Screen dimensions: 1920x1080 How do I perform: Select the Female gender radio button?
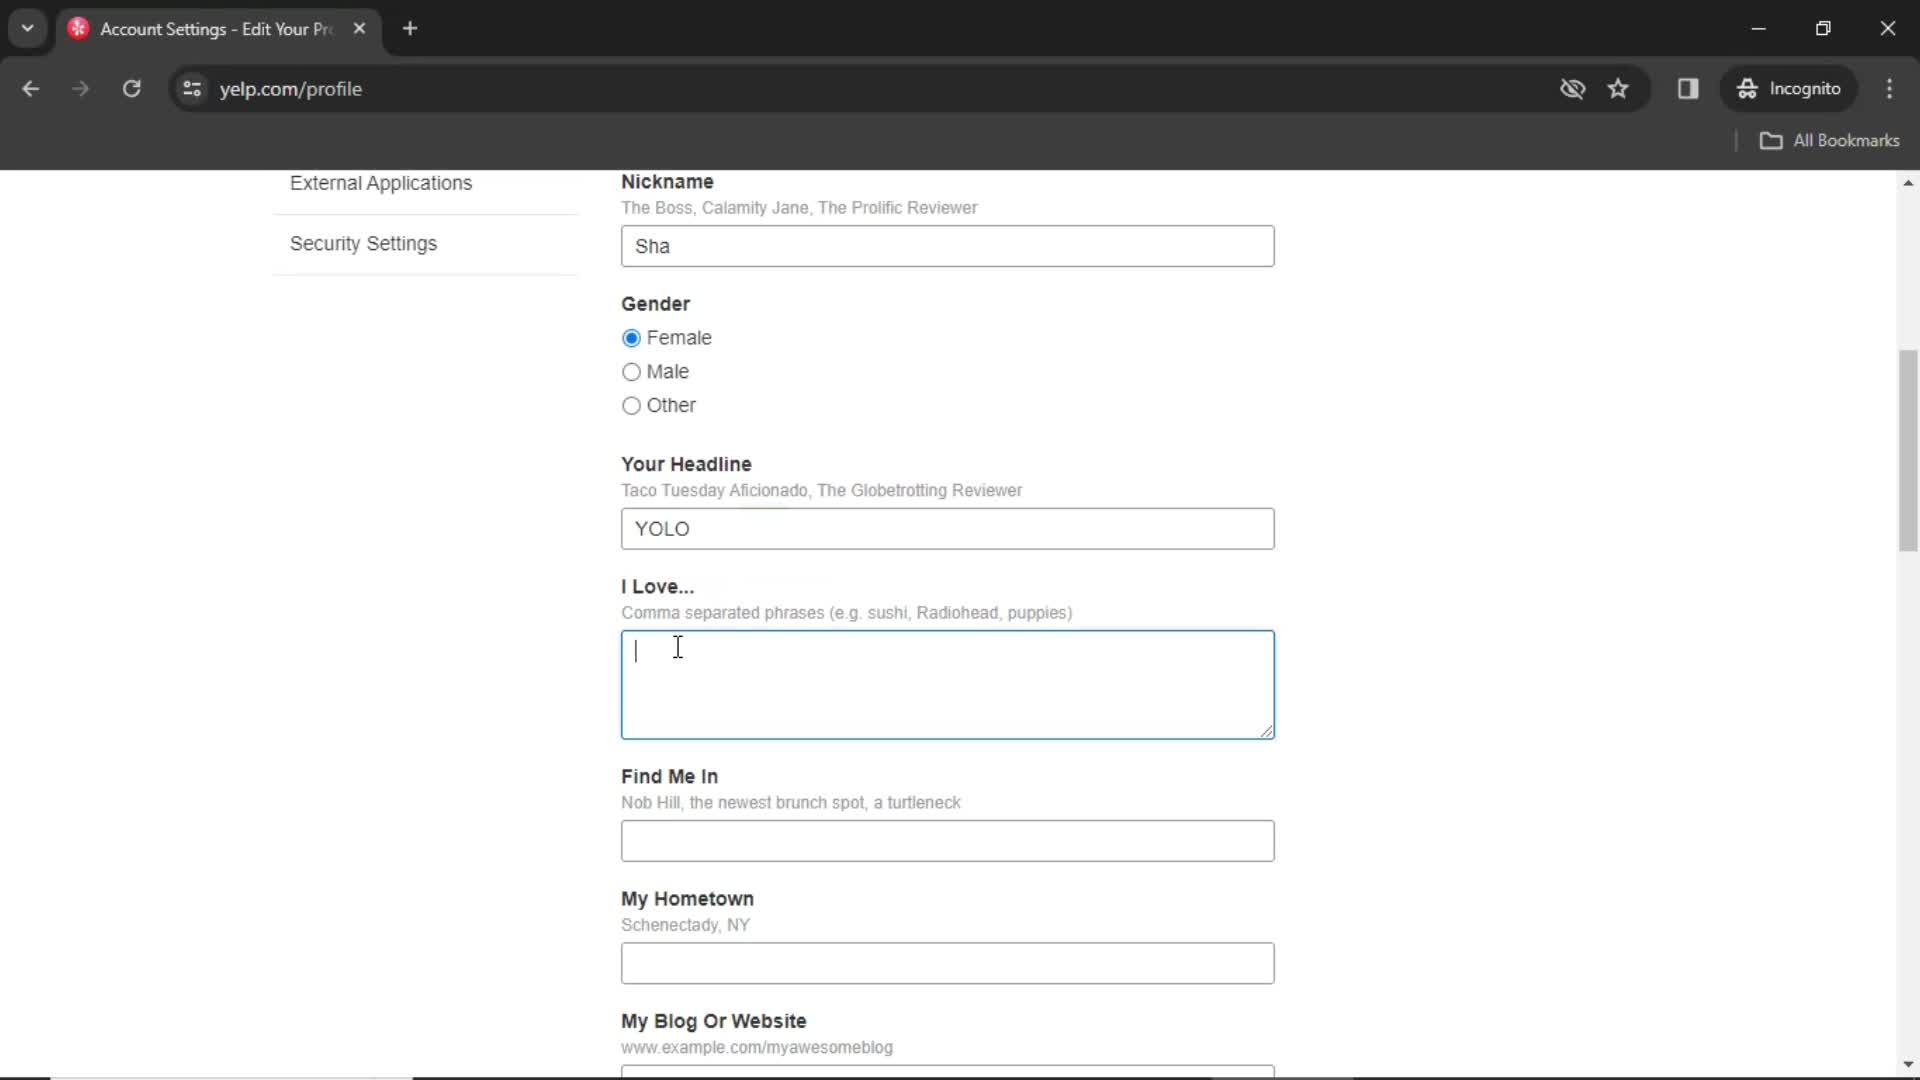click(x=630, y=338)
